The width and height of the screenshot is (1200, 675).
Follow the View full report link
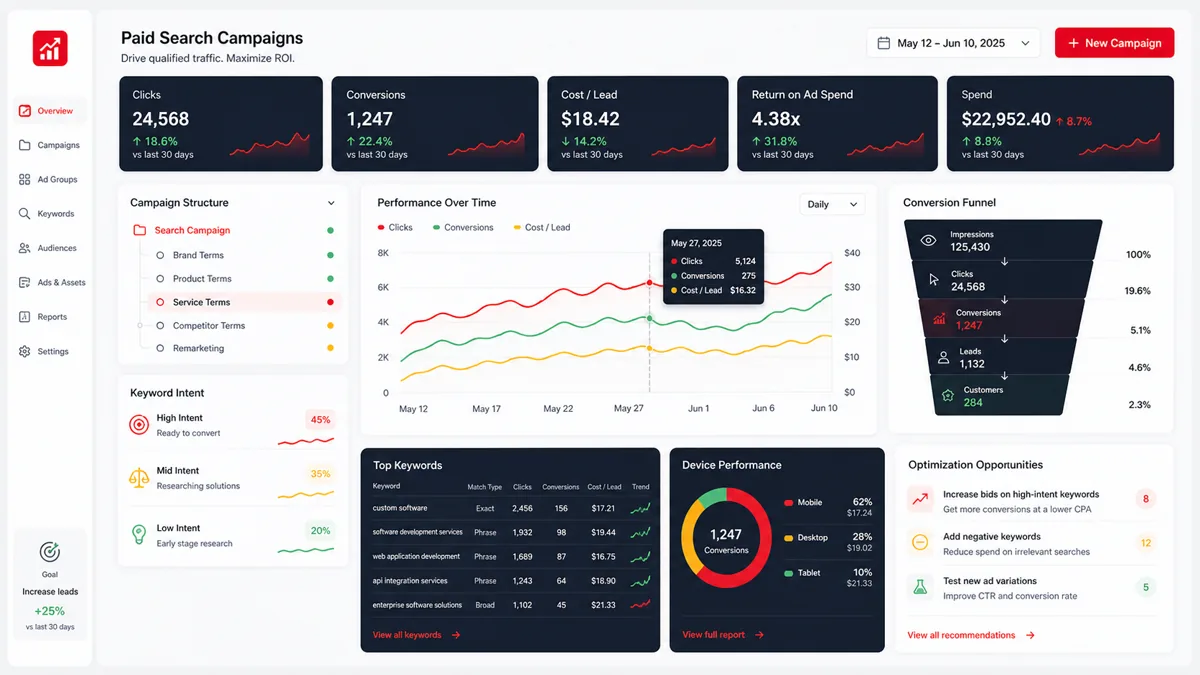(x=723, y=635)
